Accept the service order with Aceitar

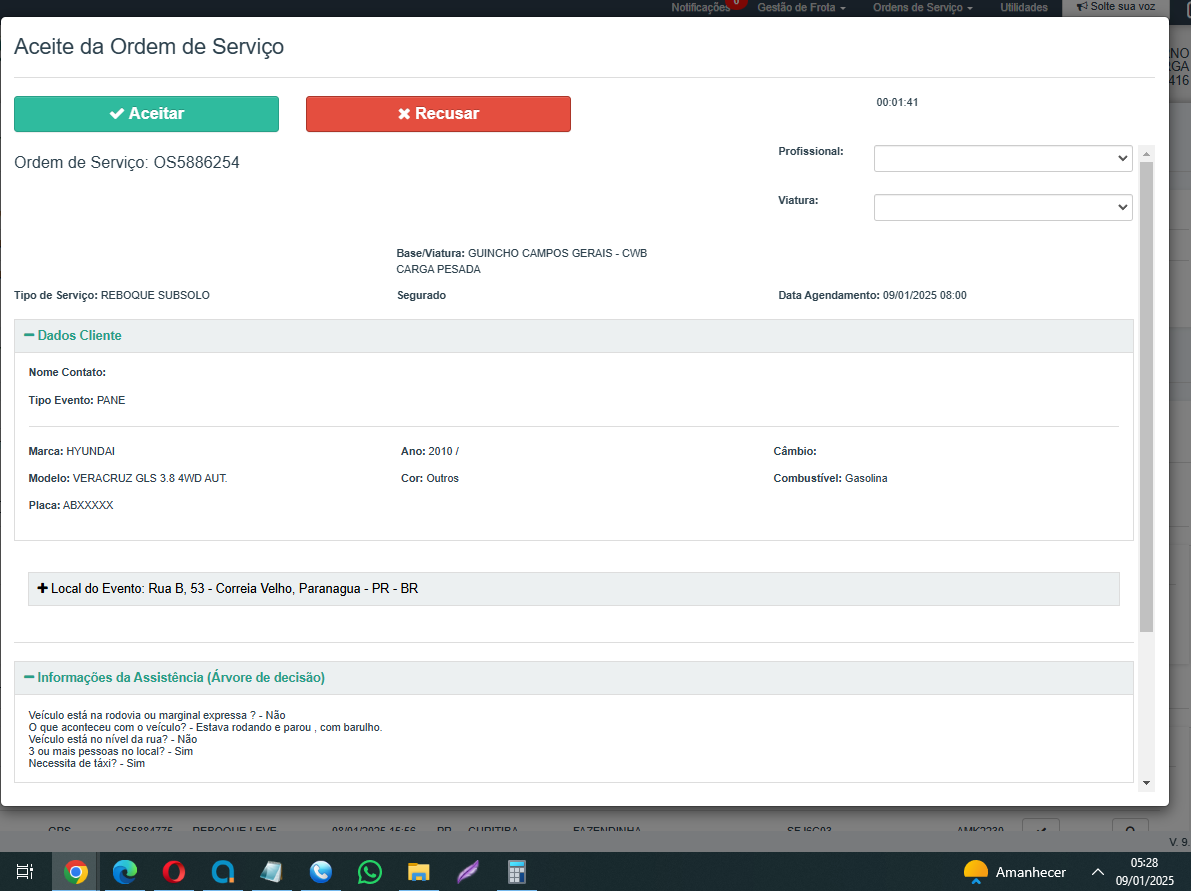click(x=146, y=114)
